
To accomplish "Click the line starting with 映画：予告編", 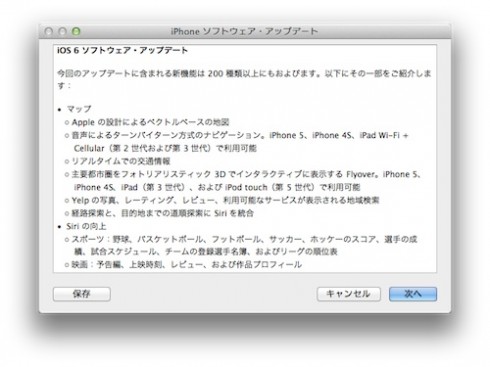I will pos(187,265).
